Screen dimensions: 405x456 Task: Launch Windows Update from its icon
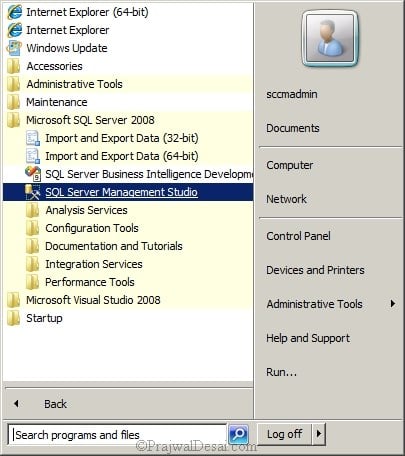(x=14, y=48)
